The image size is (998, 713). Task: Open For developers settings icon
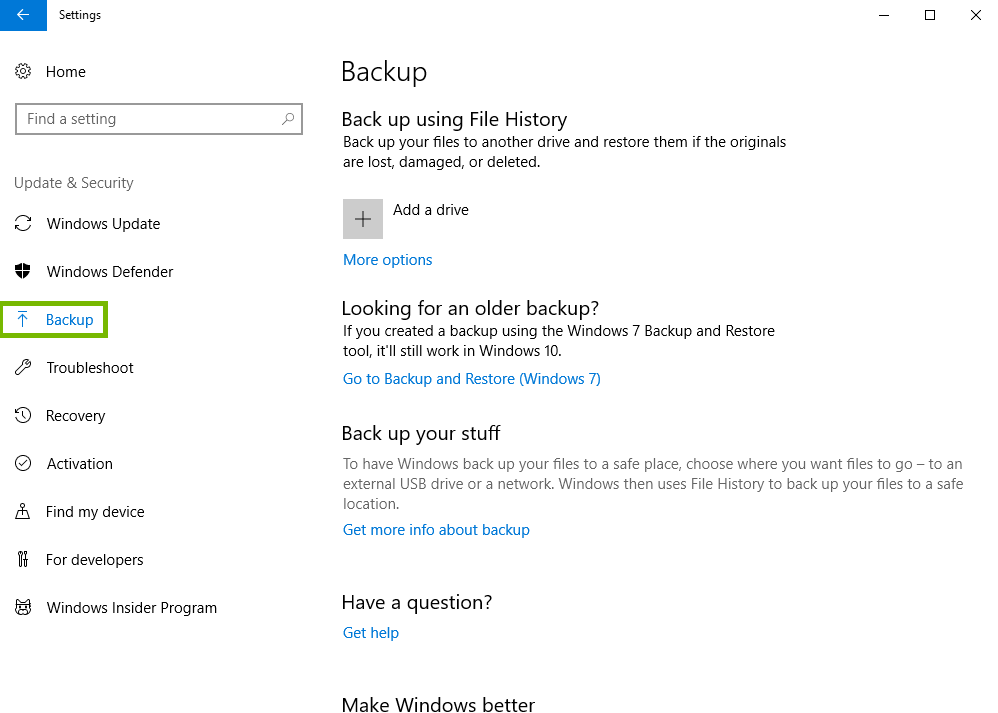(23, 559)
